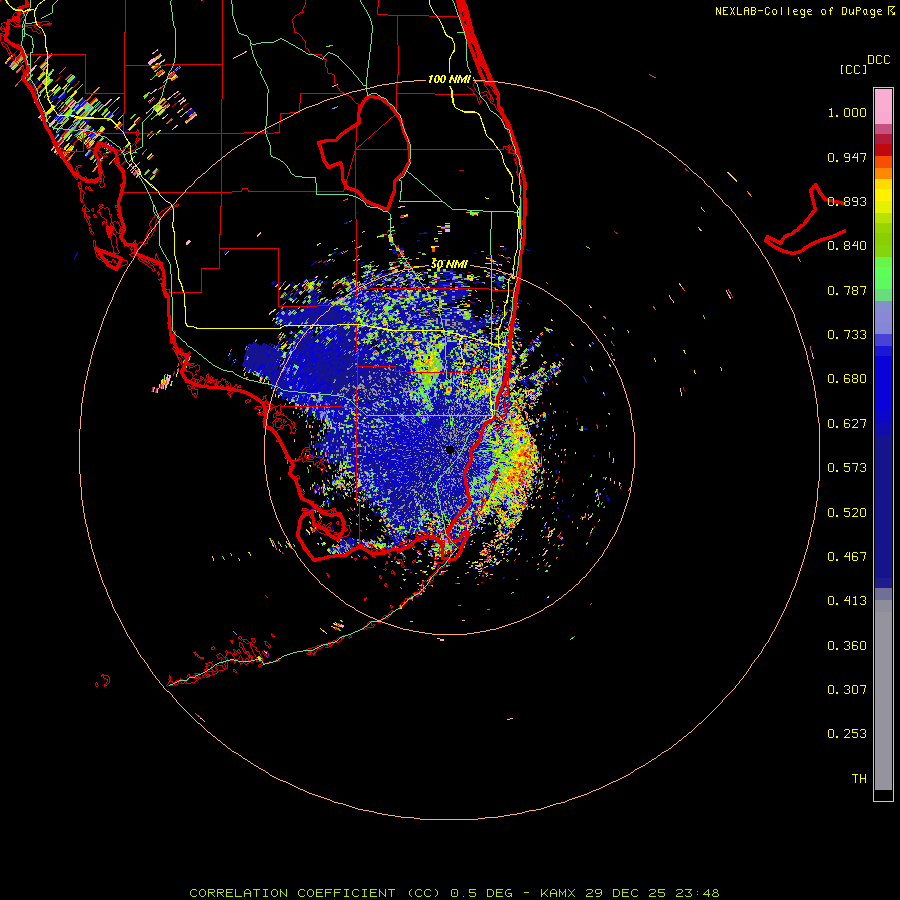Select the 0.733 scale value
The image size is (900, 900).
coord(847,335)
